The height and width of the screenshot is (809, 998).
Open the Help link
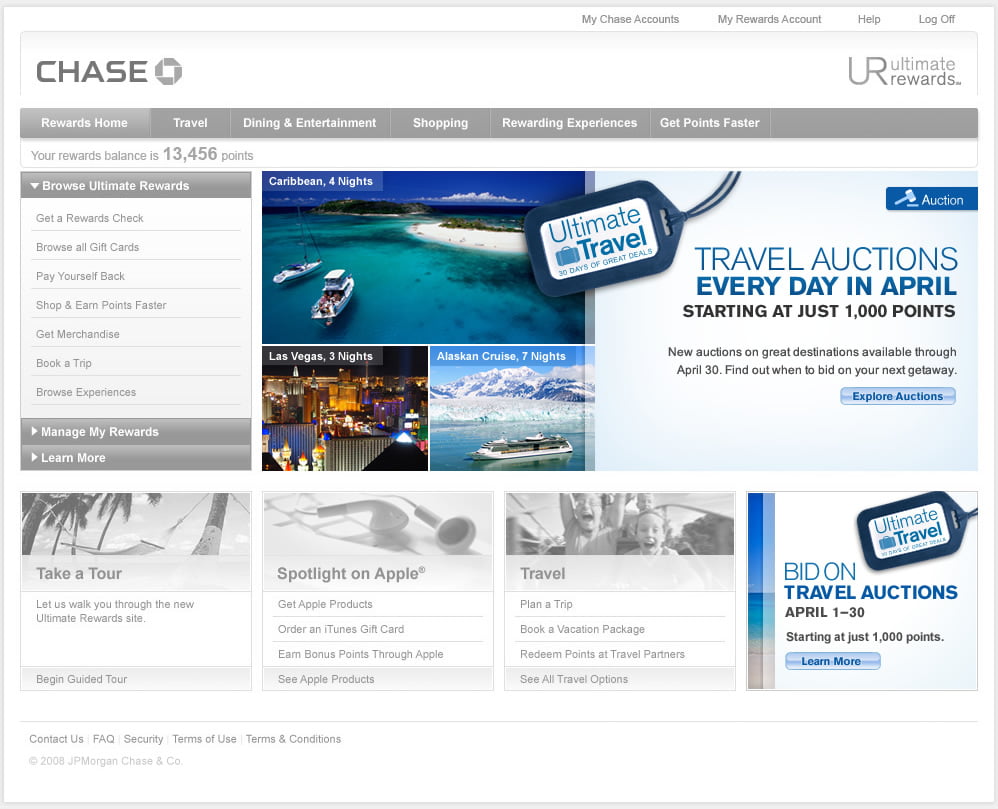[869, 19]
